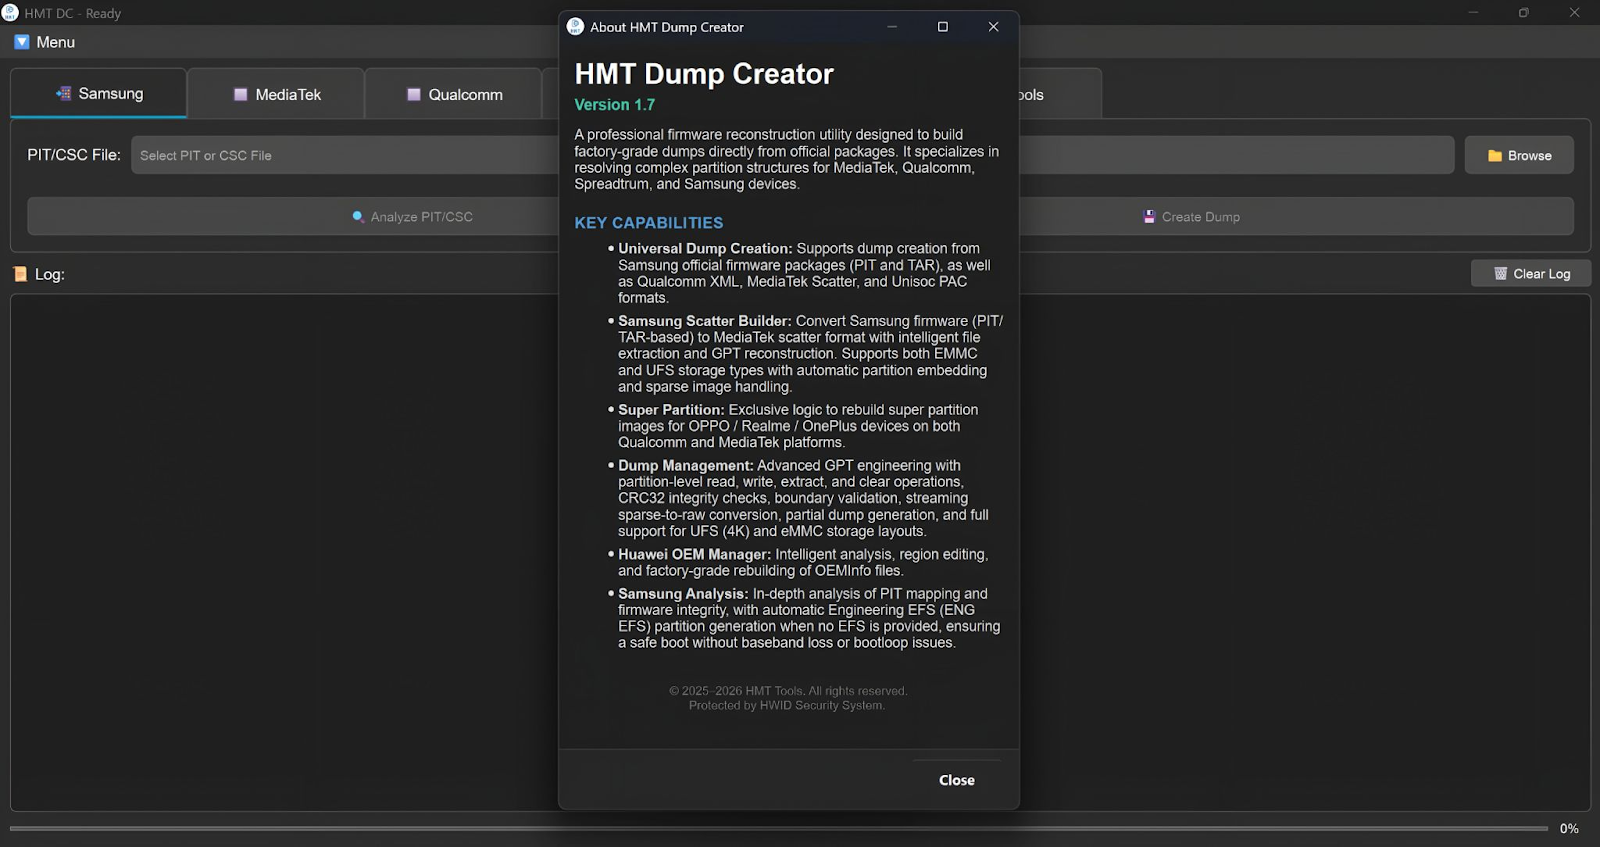This screenshot has height=847, width=1600.
Task: Click the orange Log notebook icon
Action: coord(20,274)
